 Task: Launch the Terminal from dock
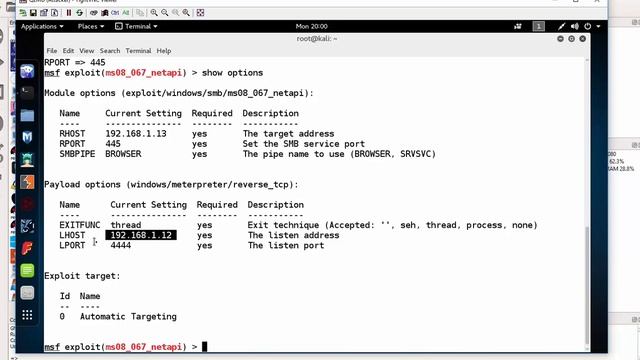point(27,93)
